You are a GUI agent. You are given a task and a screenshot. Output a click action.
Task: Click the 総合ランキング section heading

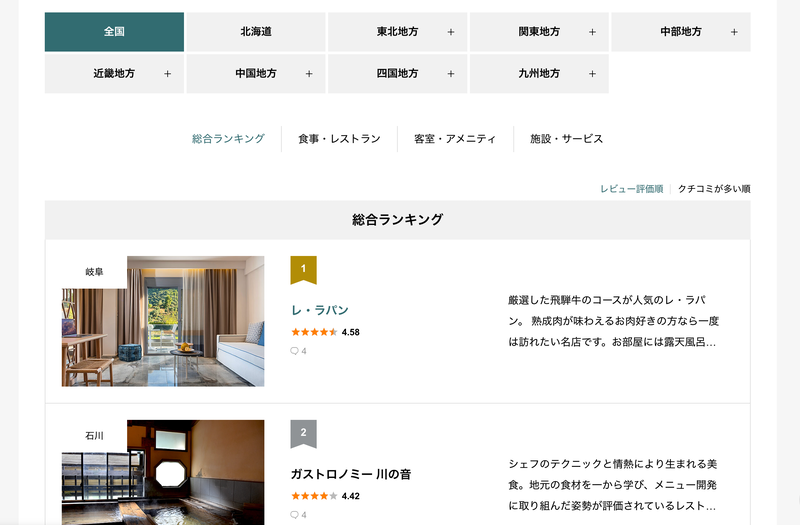[397, 220]
